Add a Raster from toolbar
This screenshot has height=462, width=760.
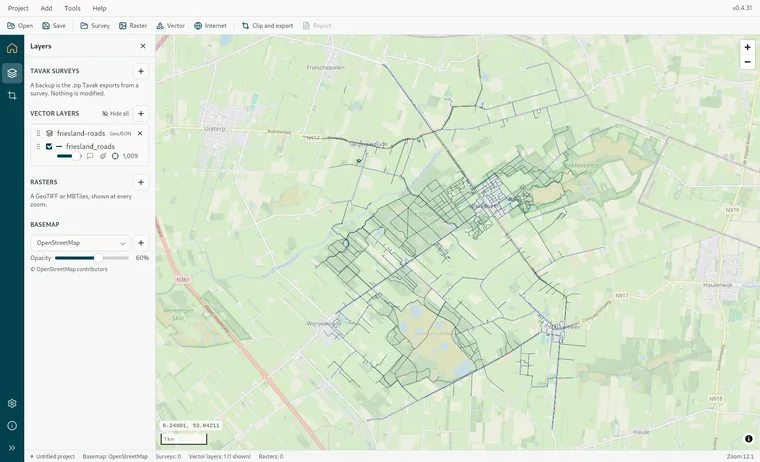(133, 26)
